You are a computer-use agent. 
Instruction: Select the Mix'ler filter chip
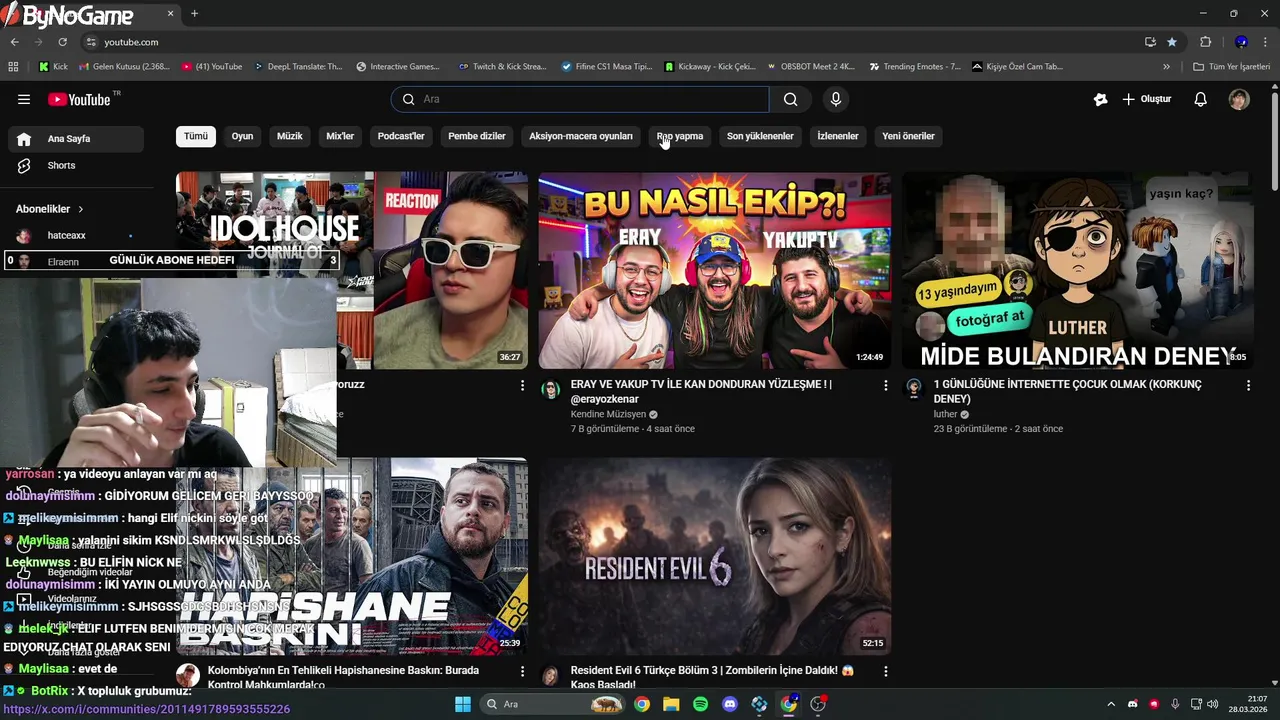340,136
